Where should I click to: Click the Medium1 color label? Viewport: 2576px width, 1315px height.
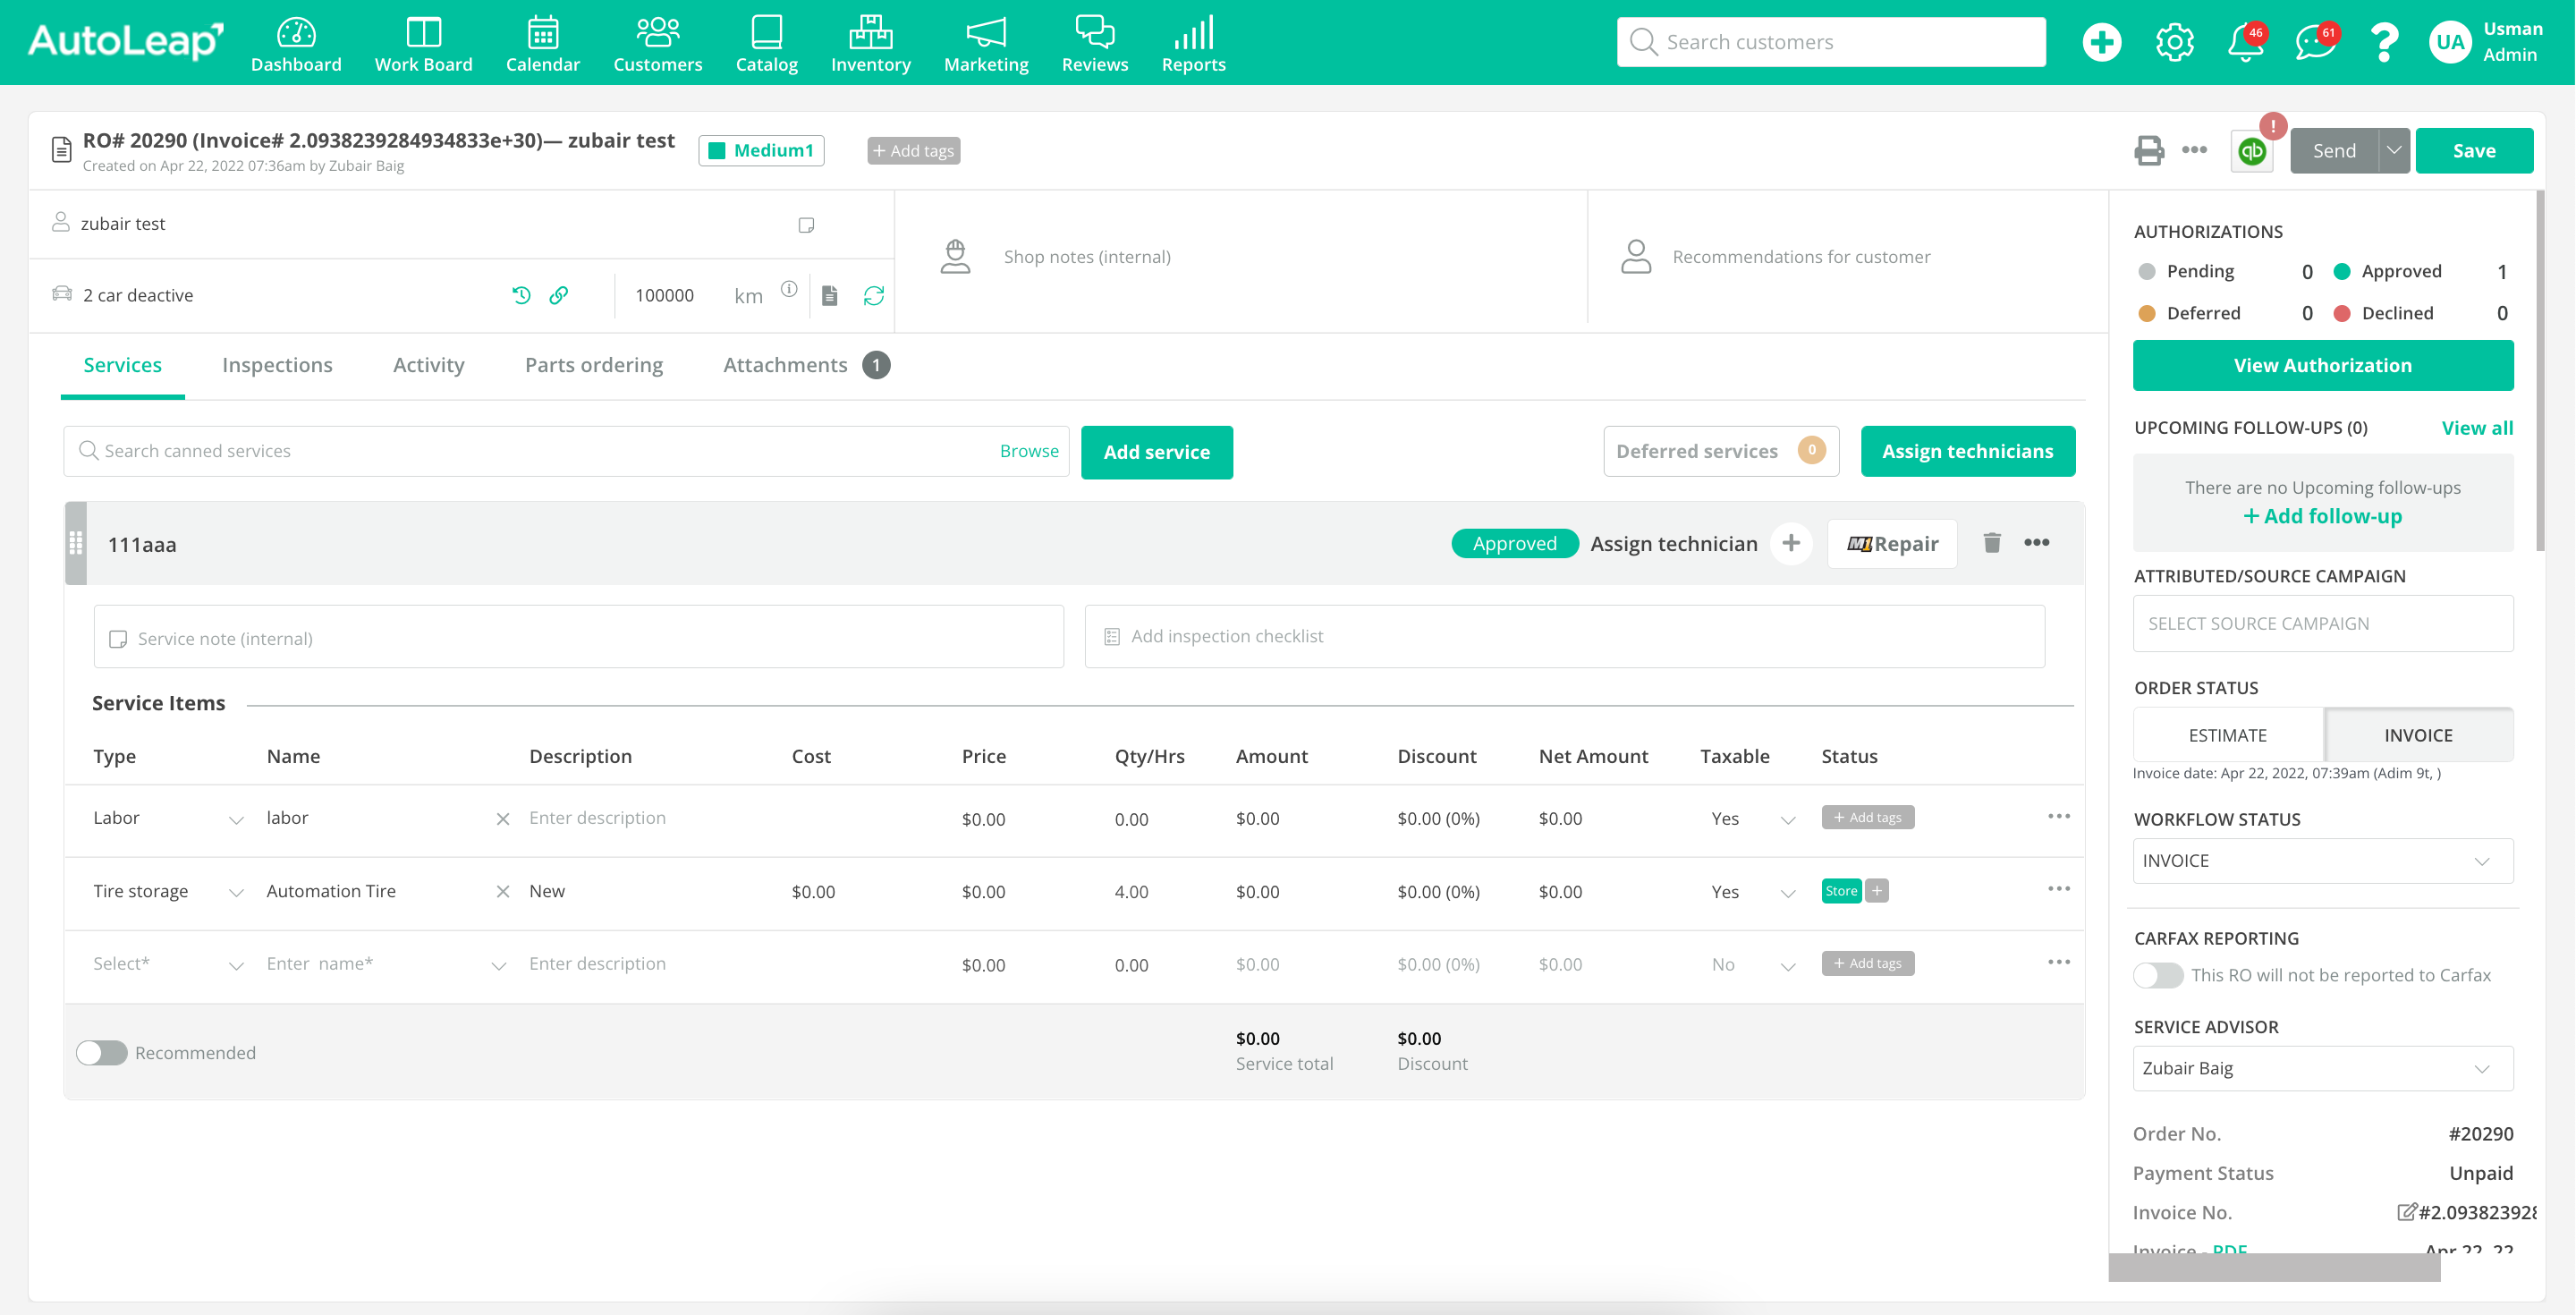[x=761, y=150]
